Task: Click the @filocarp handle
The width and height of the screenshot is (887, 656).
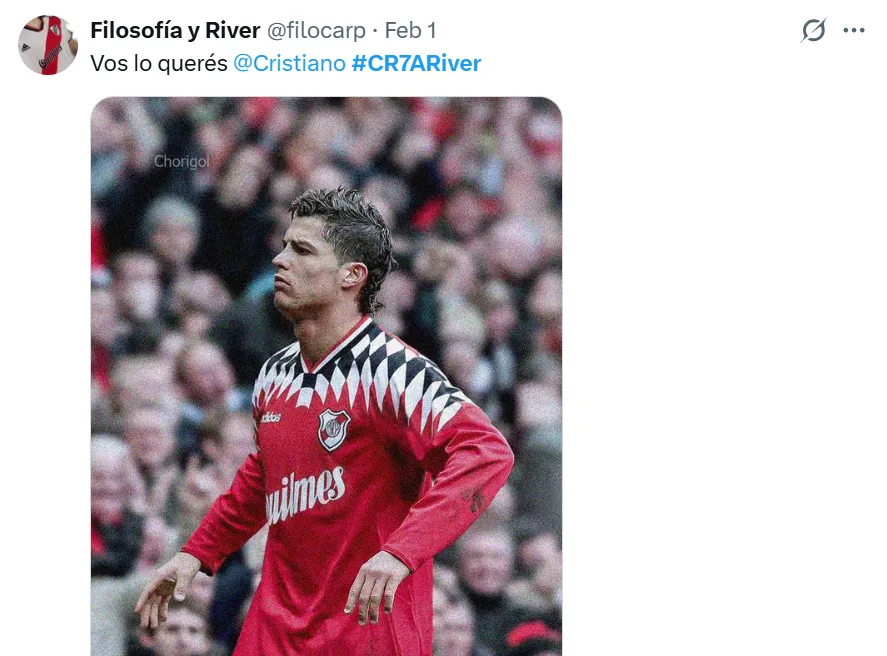Action: [x=316, y=31]
